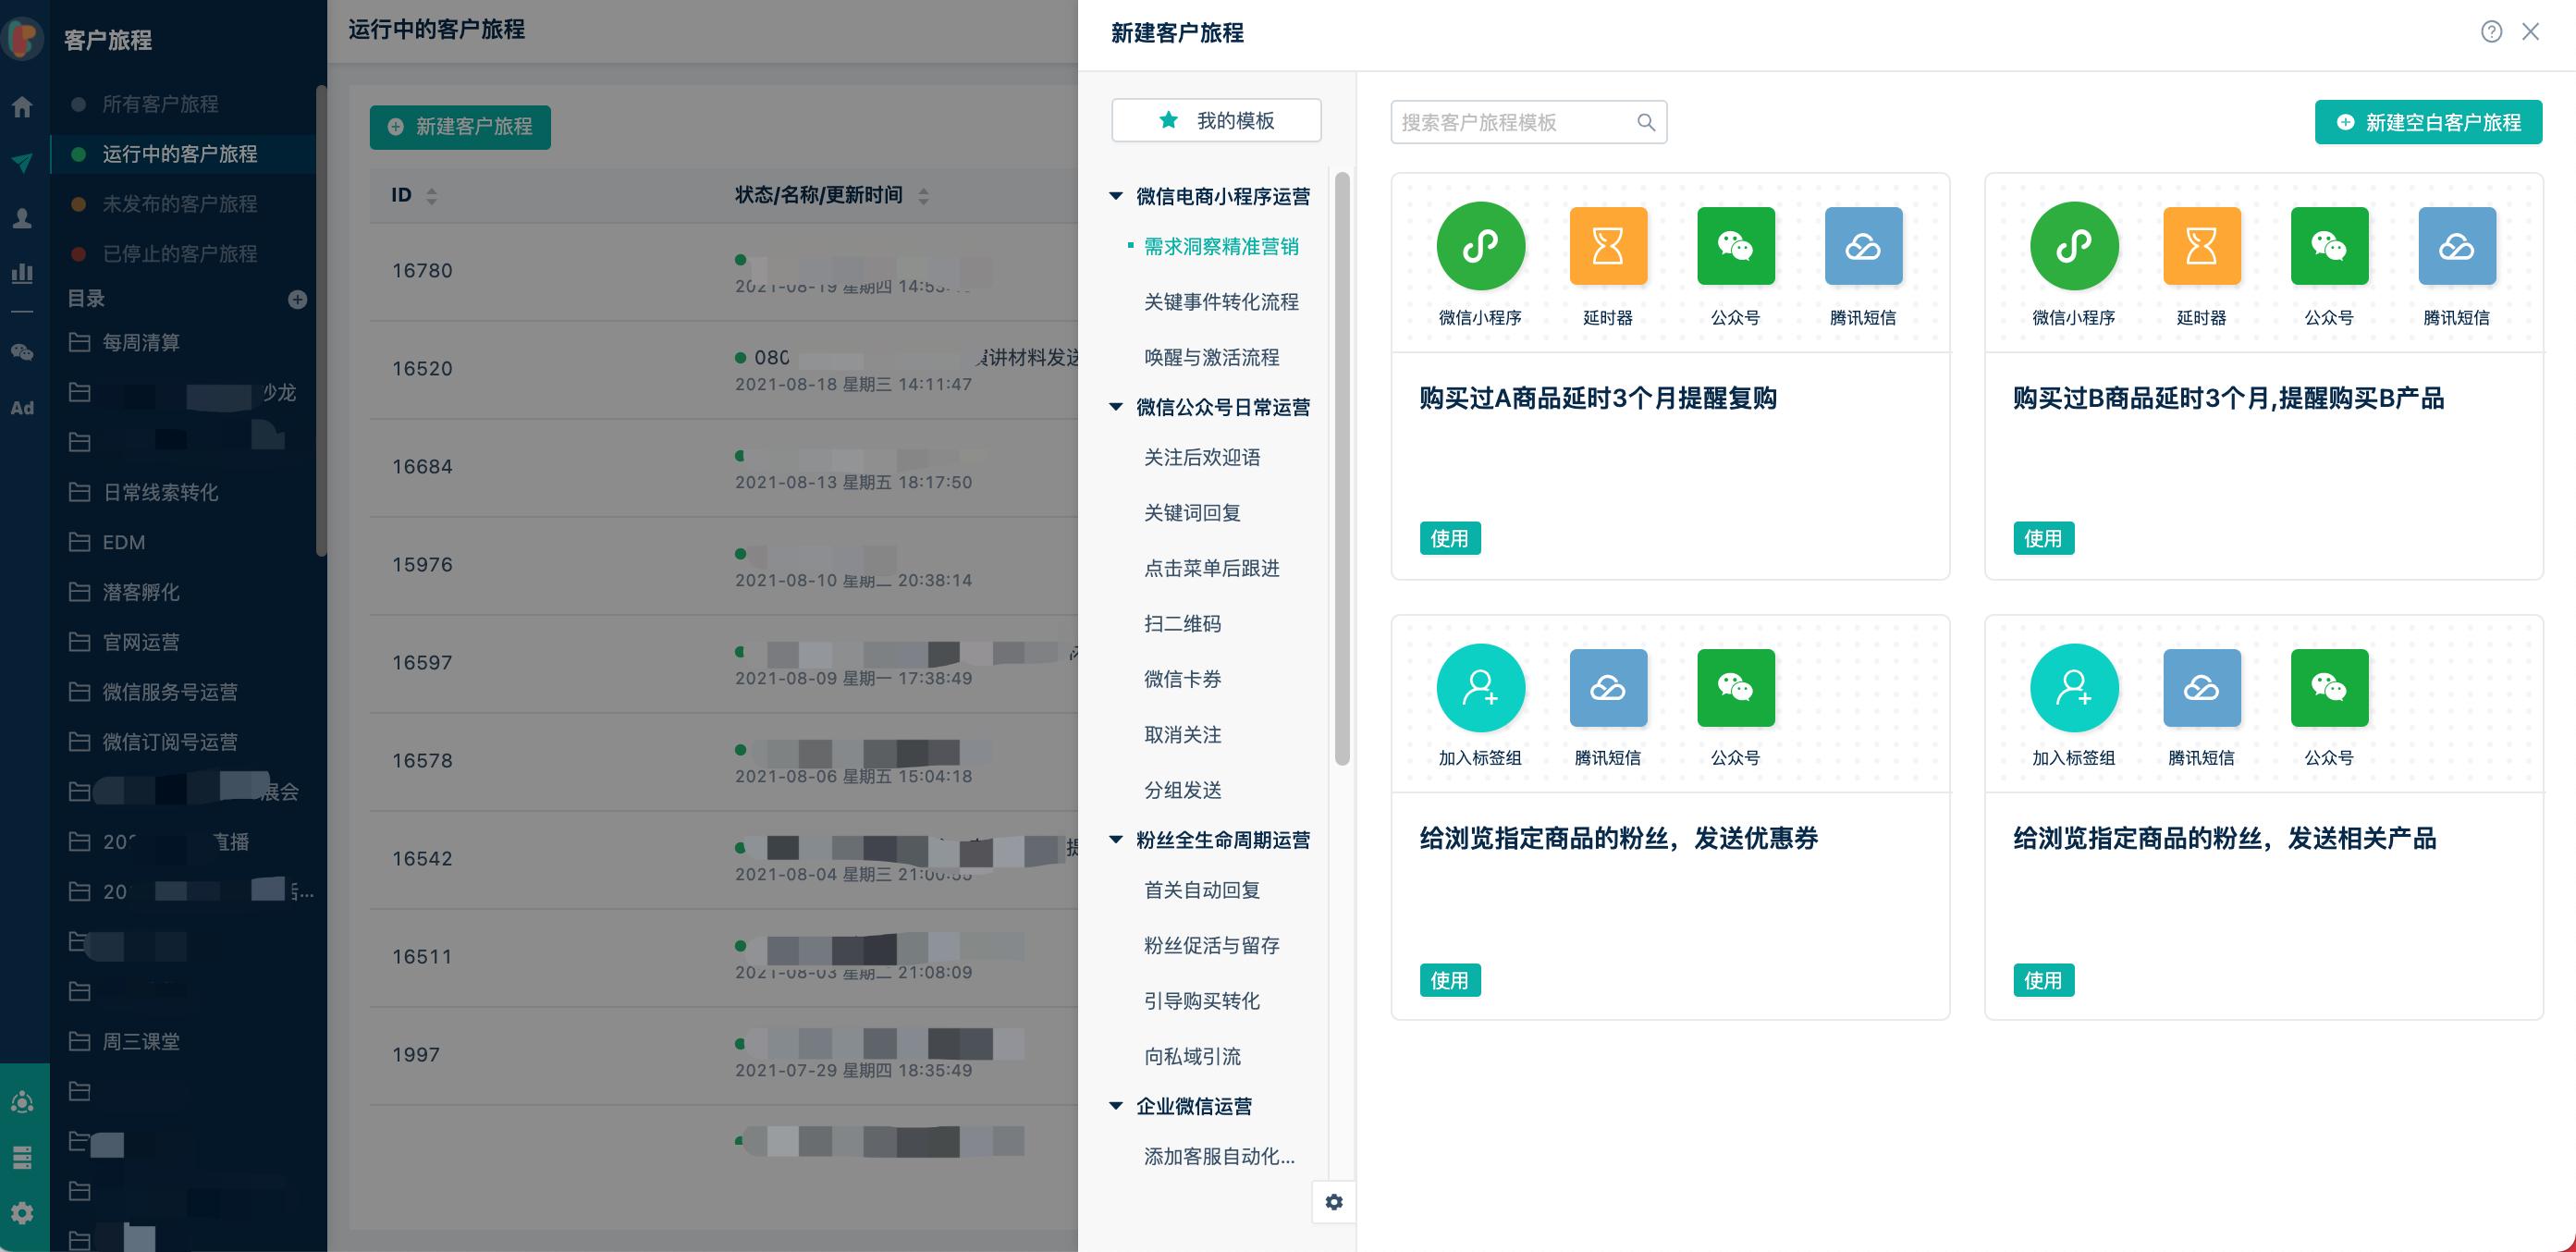Click the 延时器 hourglass icon in first card

(x=1607, y=246)
